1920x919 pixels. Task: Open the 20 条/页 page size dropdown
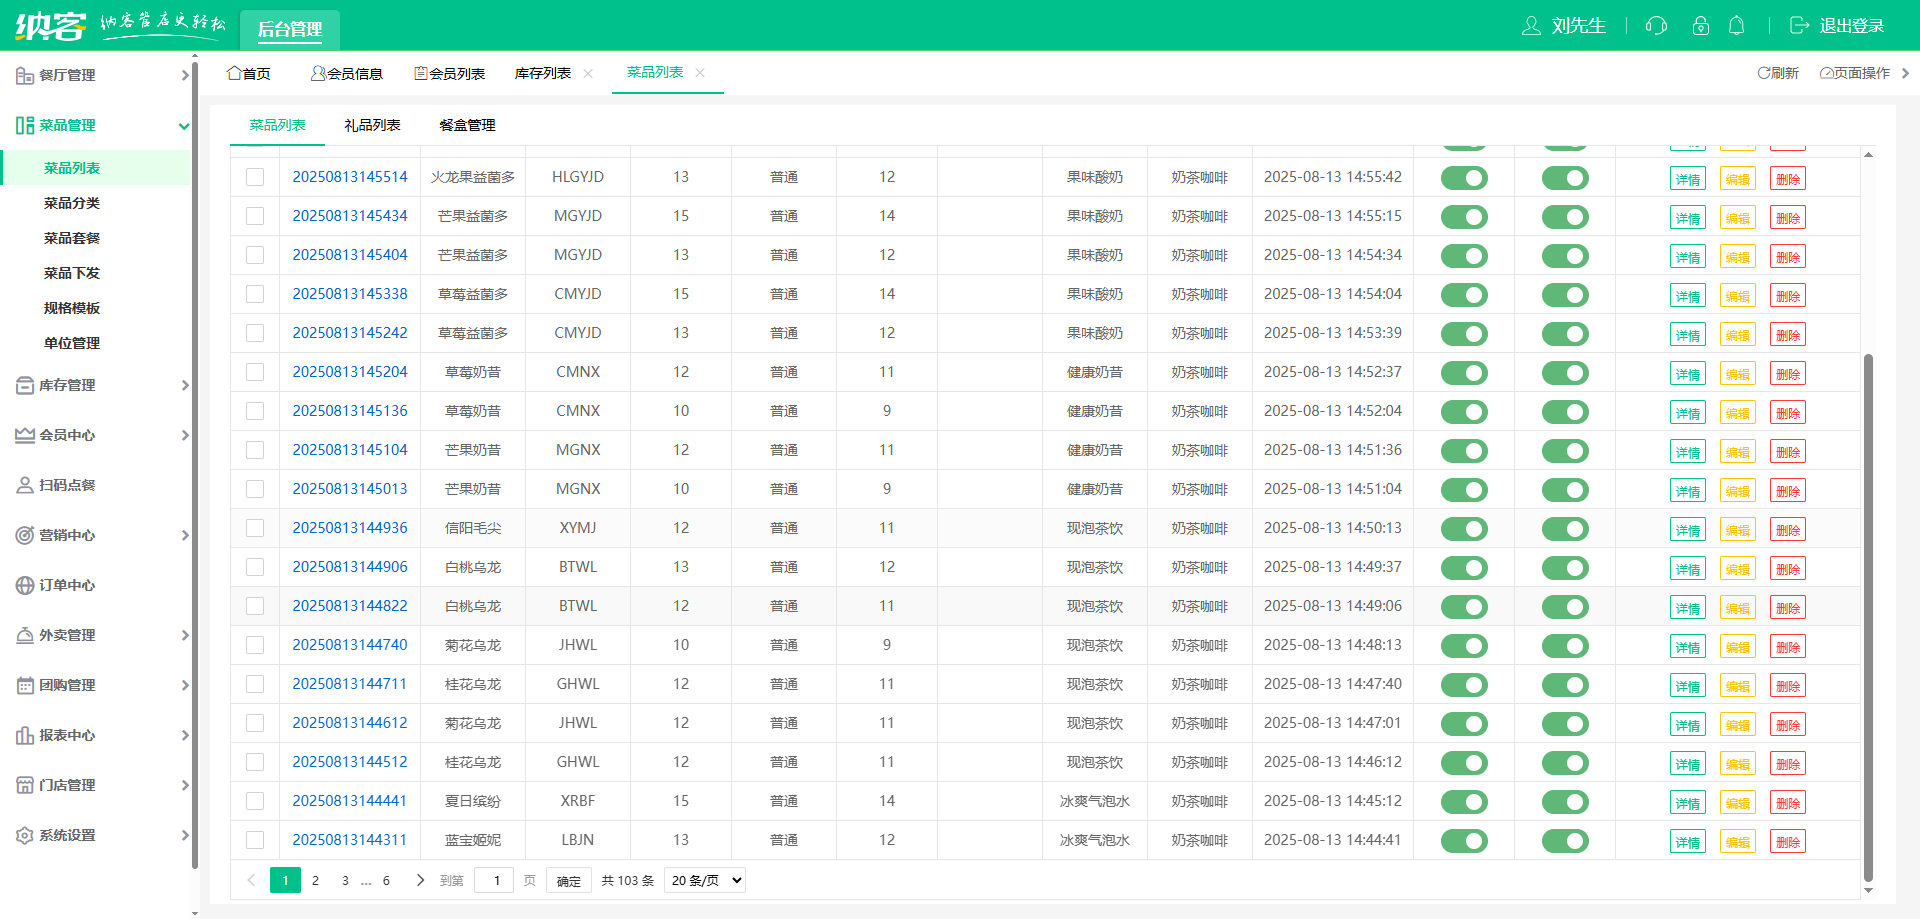pyautogui.click(x=706, y=880)
